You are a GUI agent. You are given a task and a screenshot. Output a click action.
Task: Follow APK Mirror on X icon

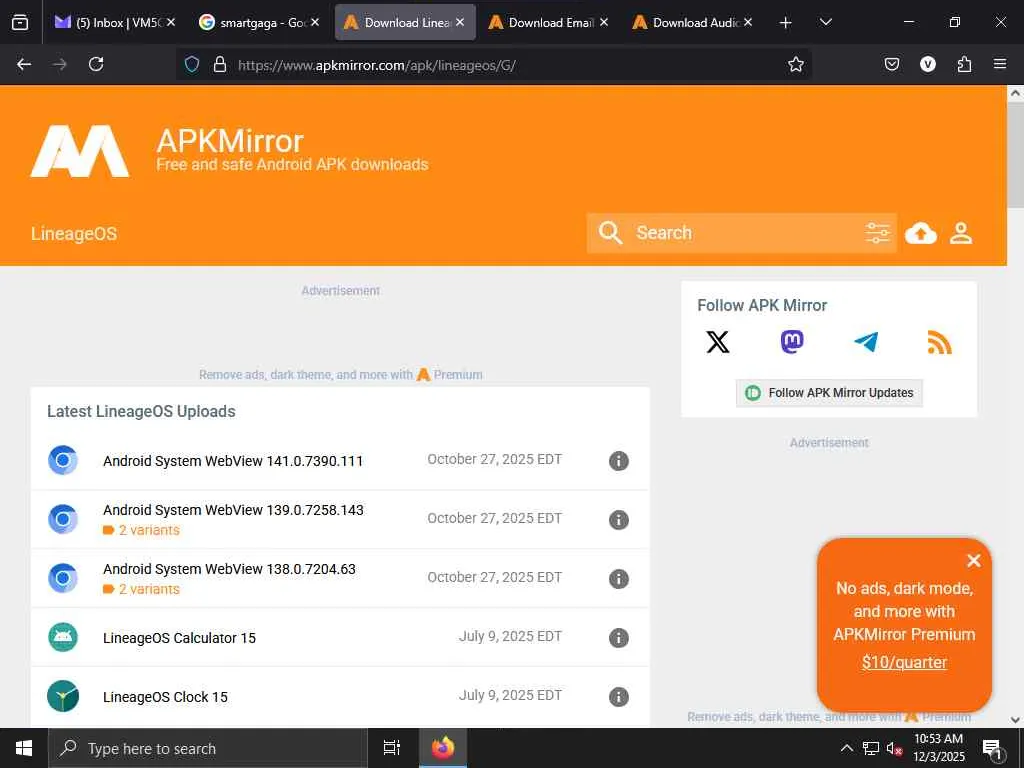point(718,342)
